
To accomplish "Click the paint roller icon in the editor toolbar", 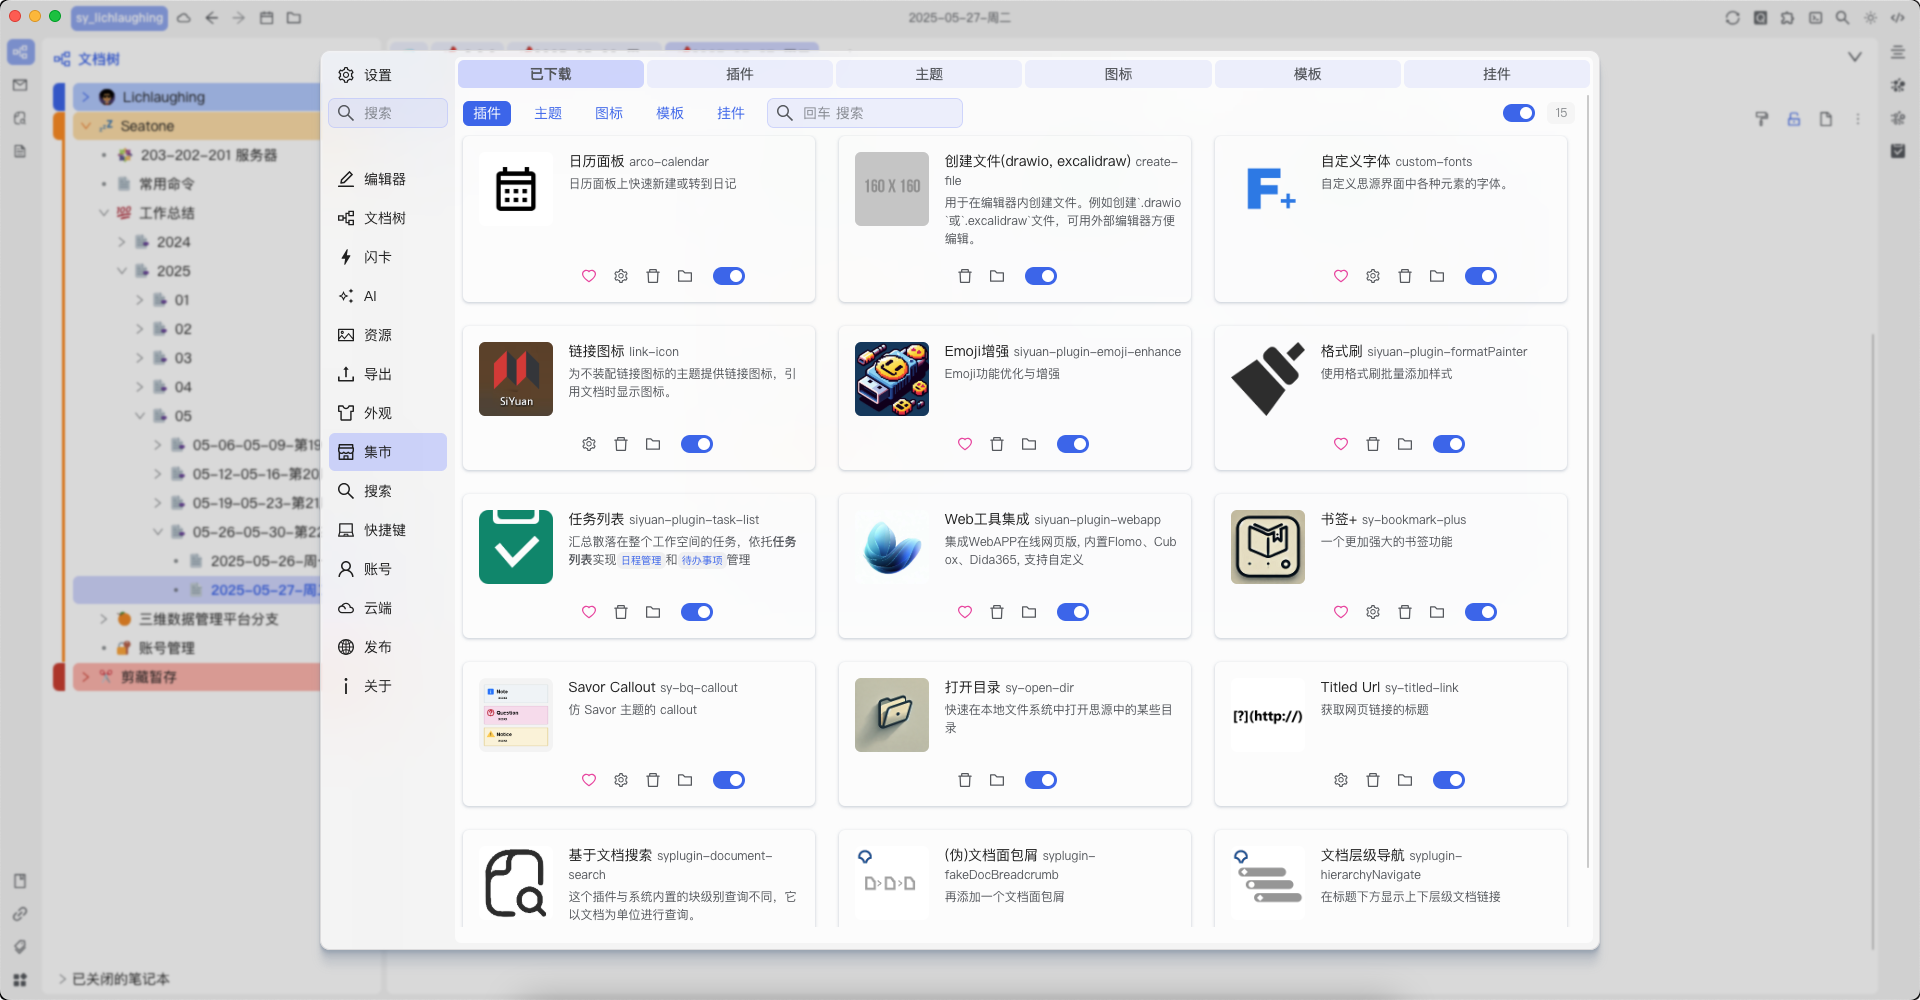I will [1762, 119].
